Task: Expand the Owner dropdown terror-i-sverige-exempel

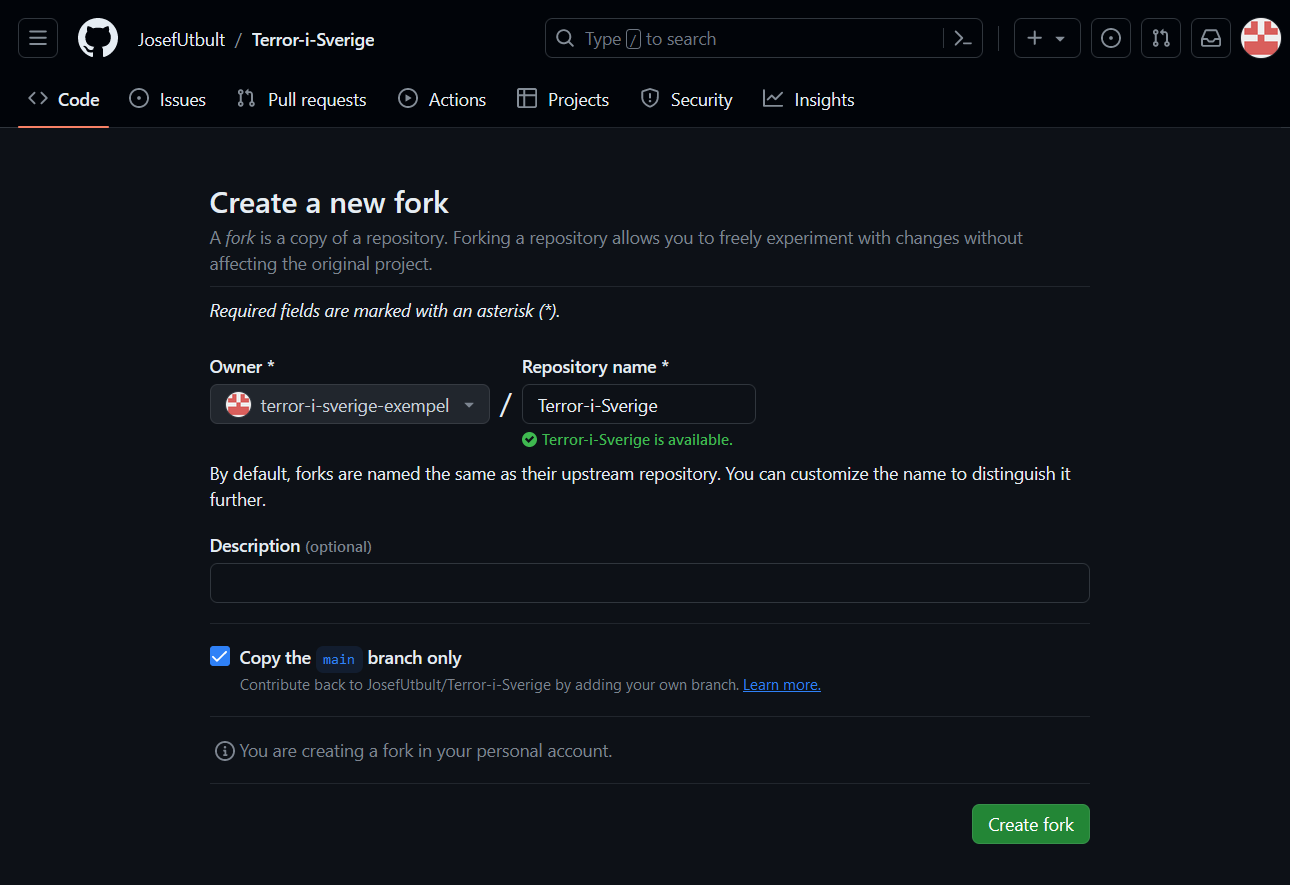Action: (350, 405)
